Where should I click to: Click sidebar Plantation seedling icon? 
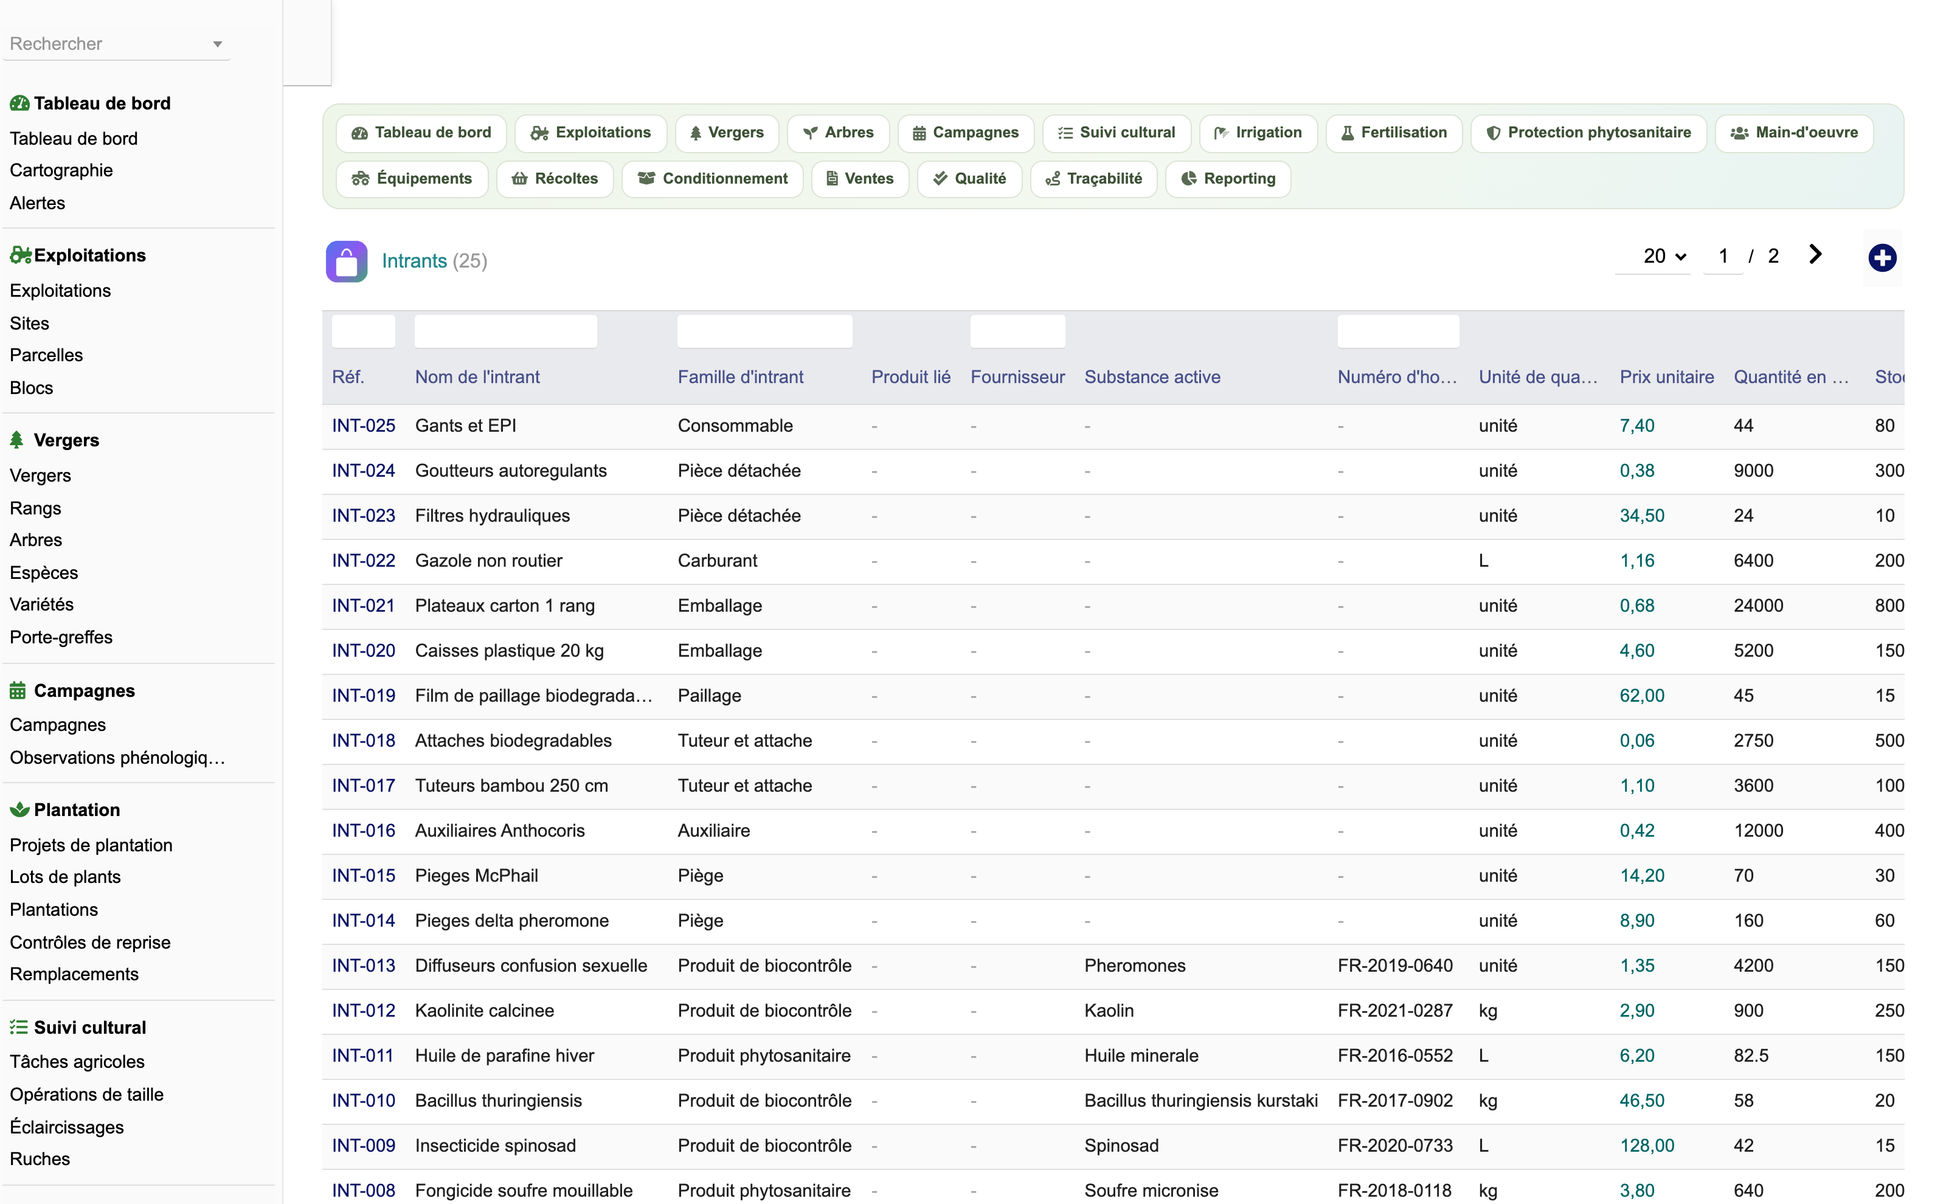click(19, 810)
